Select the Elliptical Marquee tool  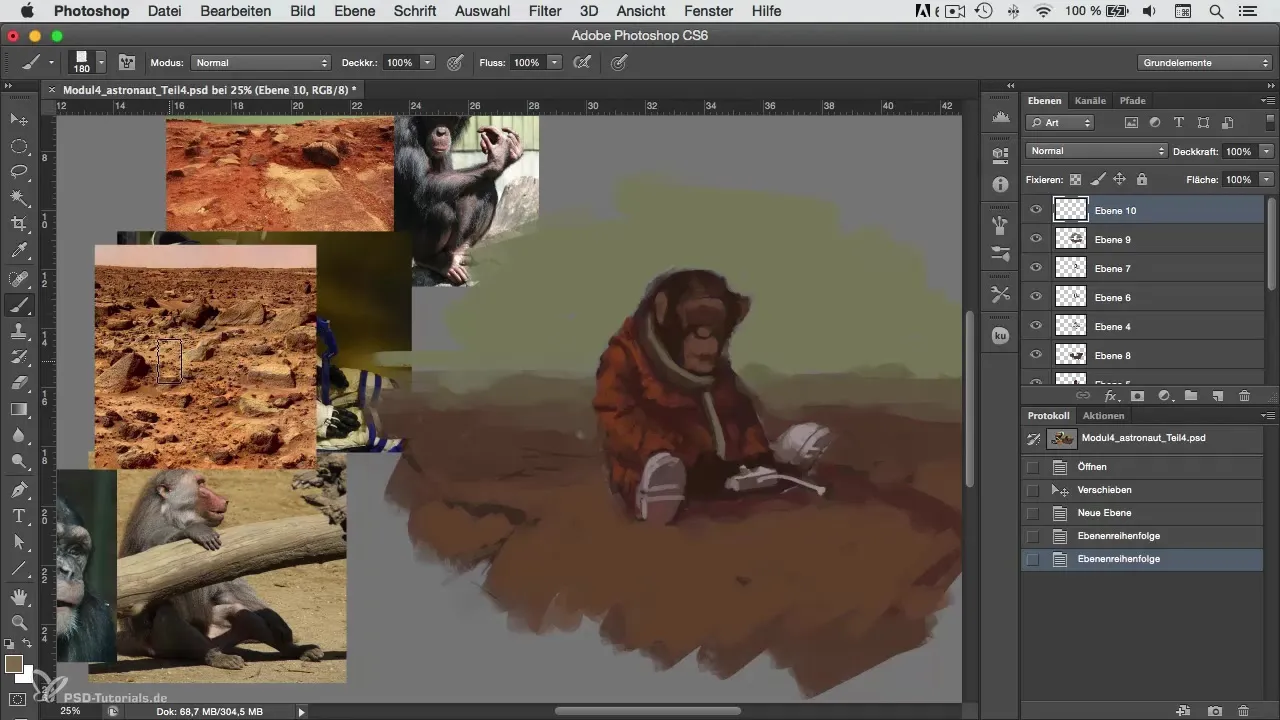click(x=19, y=146)
